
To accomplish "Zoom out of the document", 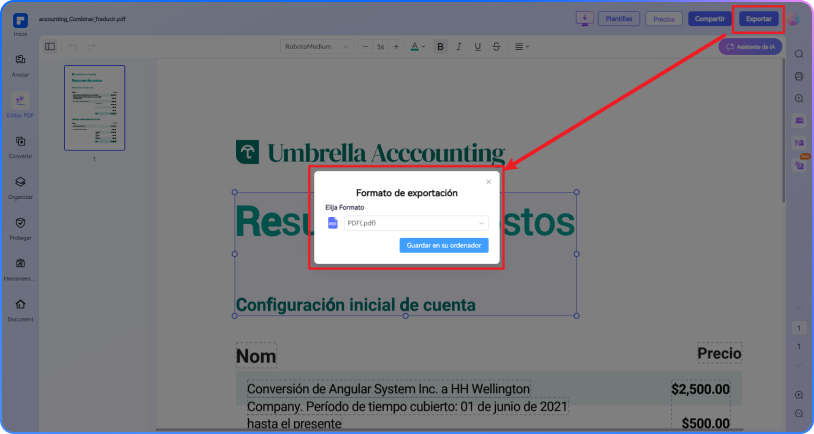I will pos(799,414).
